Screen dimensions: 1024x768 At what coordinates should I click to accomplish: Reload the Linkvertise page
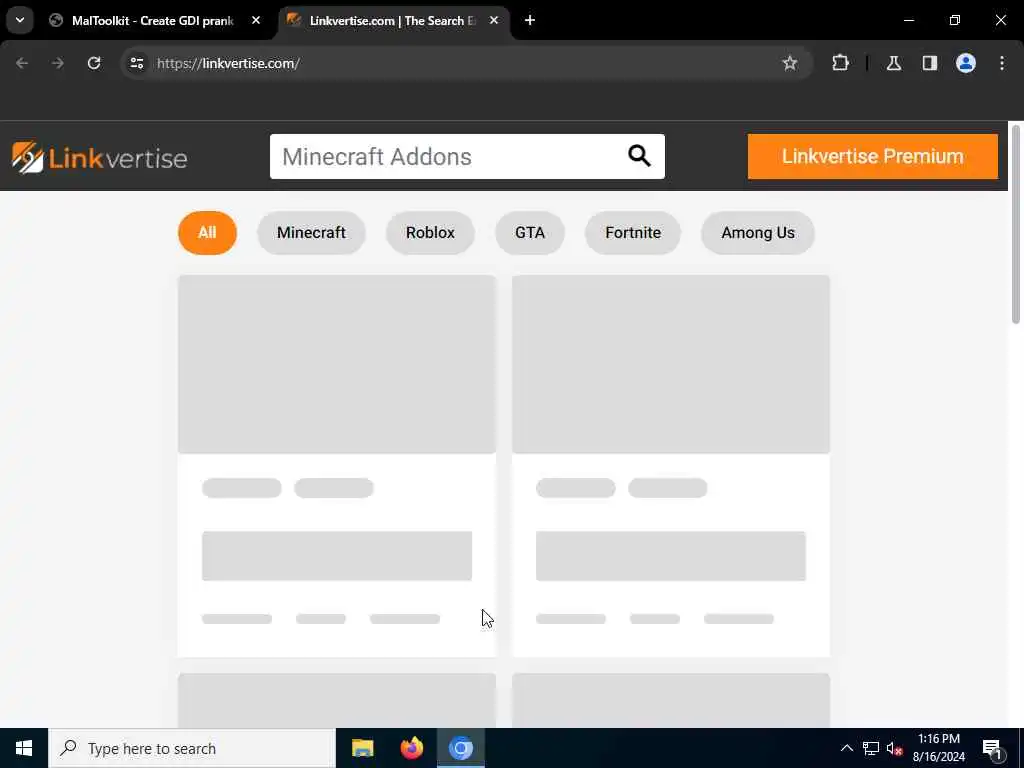94,63
